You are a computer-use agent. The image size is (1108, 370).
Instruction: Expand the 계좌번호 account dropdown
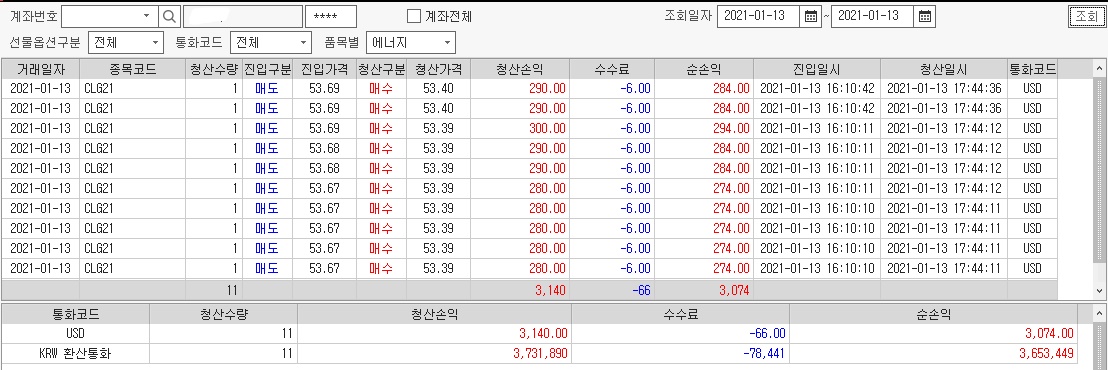tap(146, 16)
